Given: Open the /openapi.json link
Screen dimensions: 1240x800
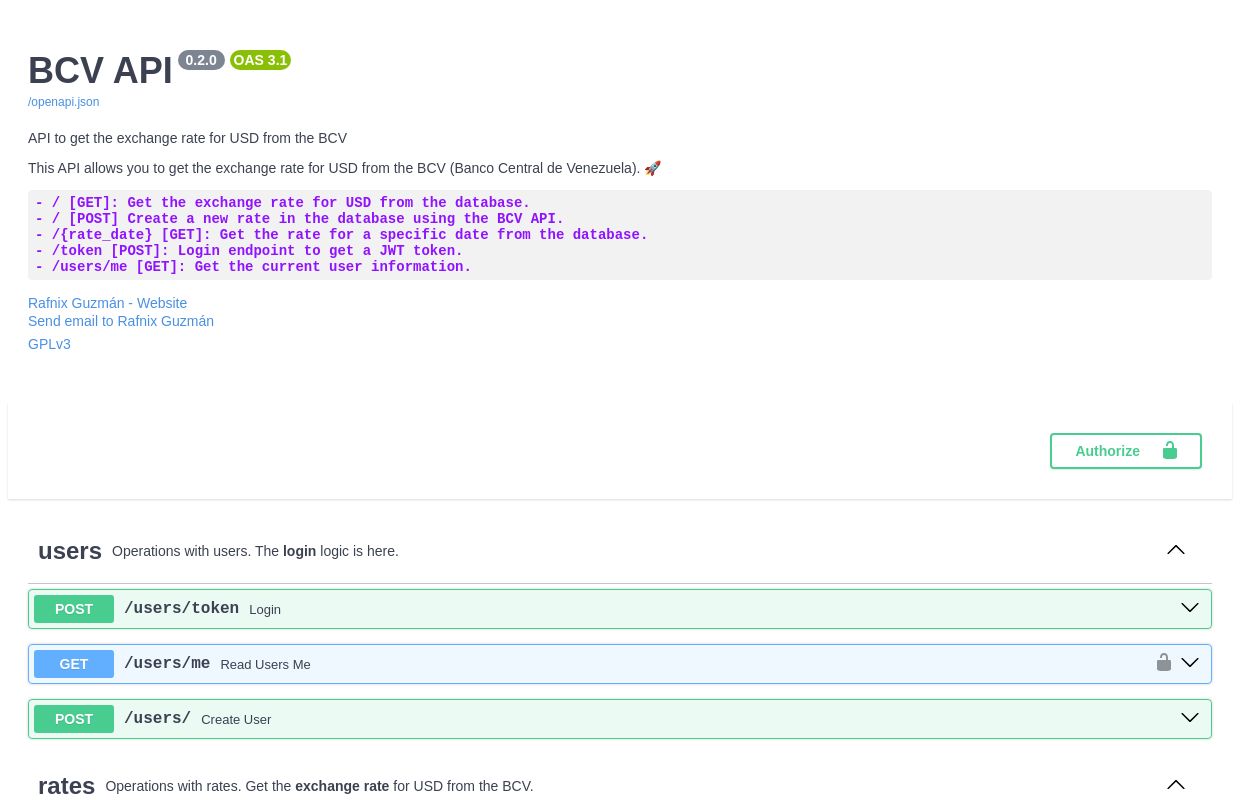Looking at the screenshot, I should (64, 102).
